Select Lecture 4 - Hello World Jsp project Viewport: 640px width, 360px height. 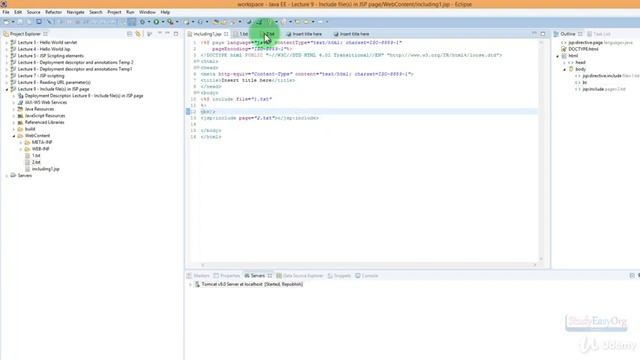click(x=44, y=49)
